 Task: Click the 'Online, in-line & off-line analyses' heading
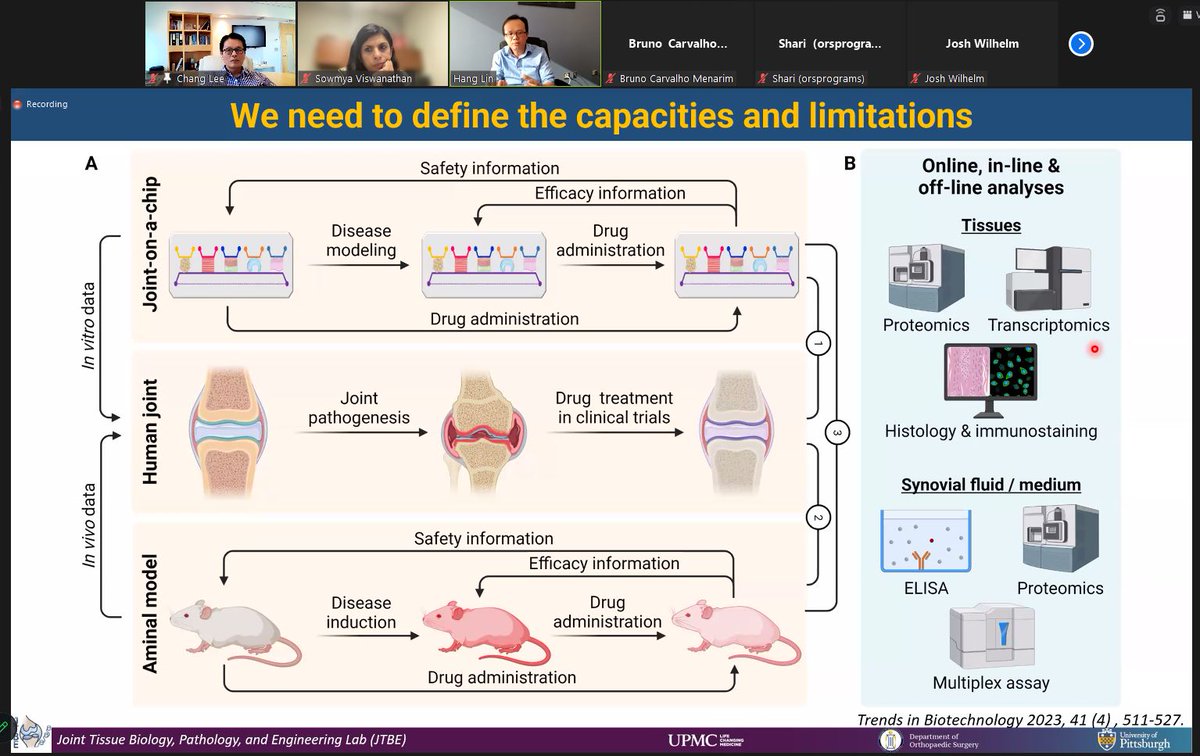[990, 176]
